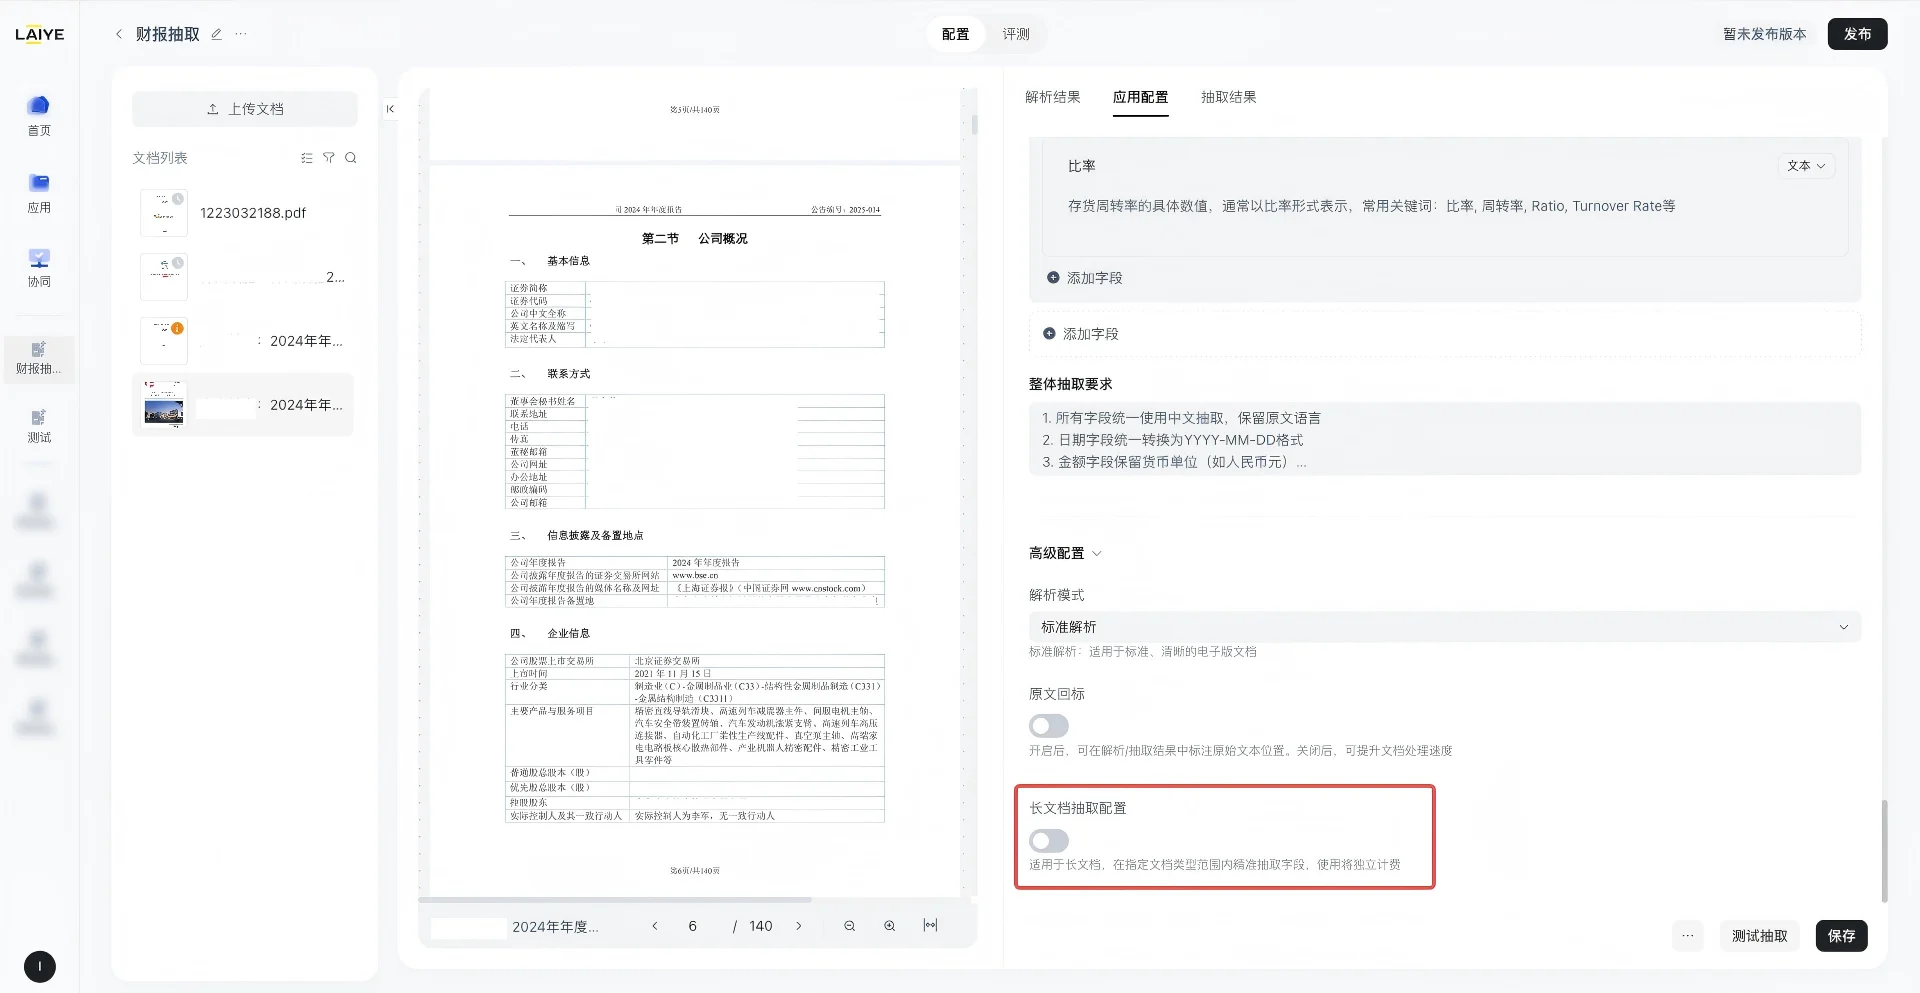Toggle the 长文档抽取配置 switch
Viewport: 1920px width, 993px height.
1049,841
